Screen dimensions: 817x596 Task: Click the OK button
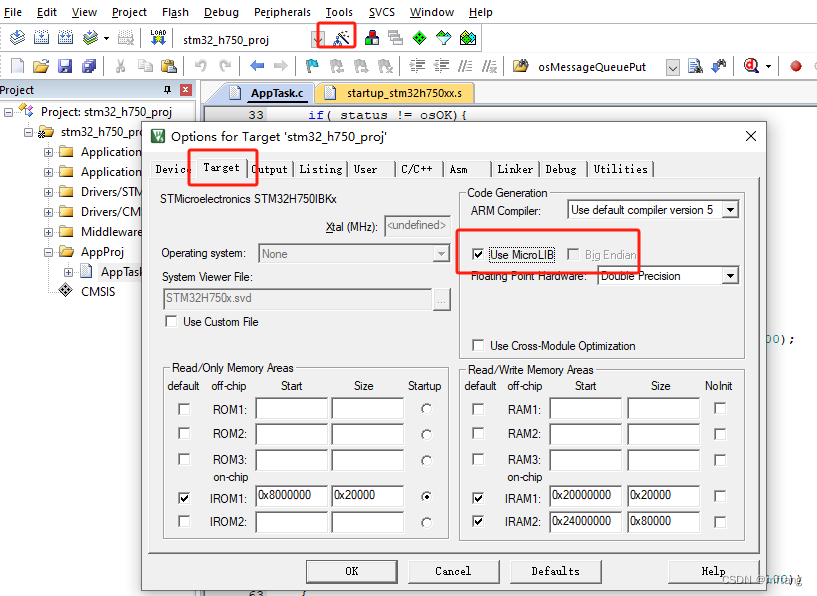coord(351,571)
